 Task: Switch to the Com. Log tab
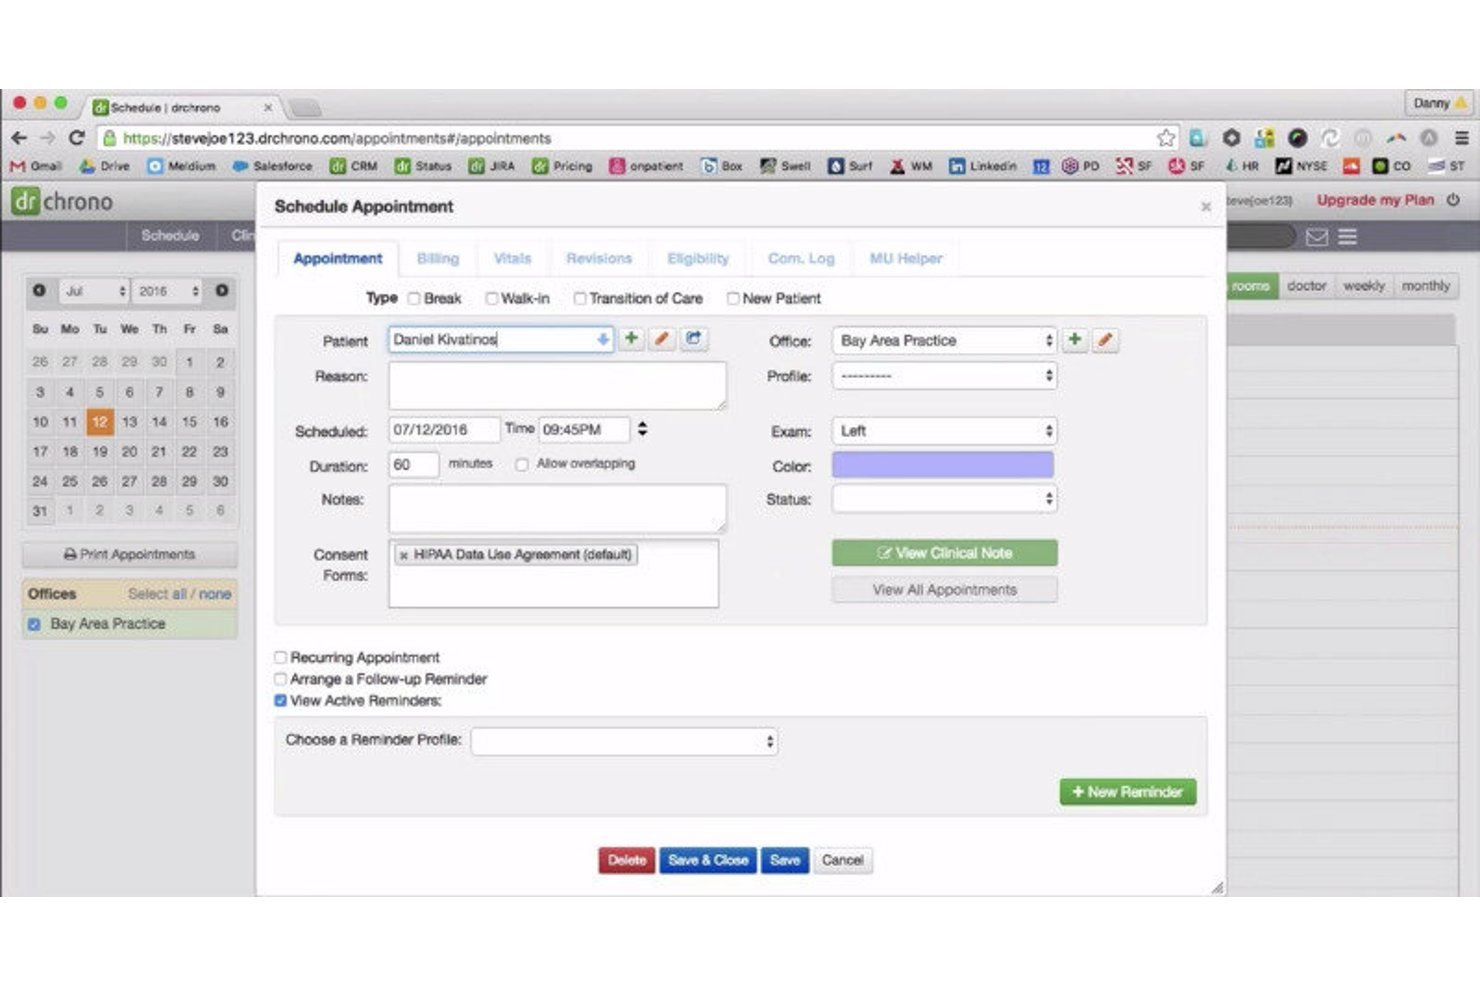pyautogui.click(x=801, y=258)
